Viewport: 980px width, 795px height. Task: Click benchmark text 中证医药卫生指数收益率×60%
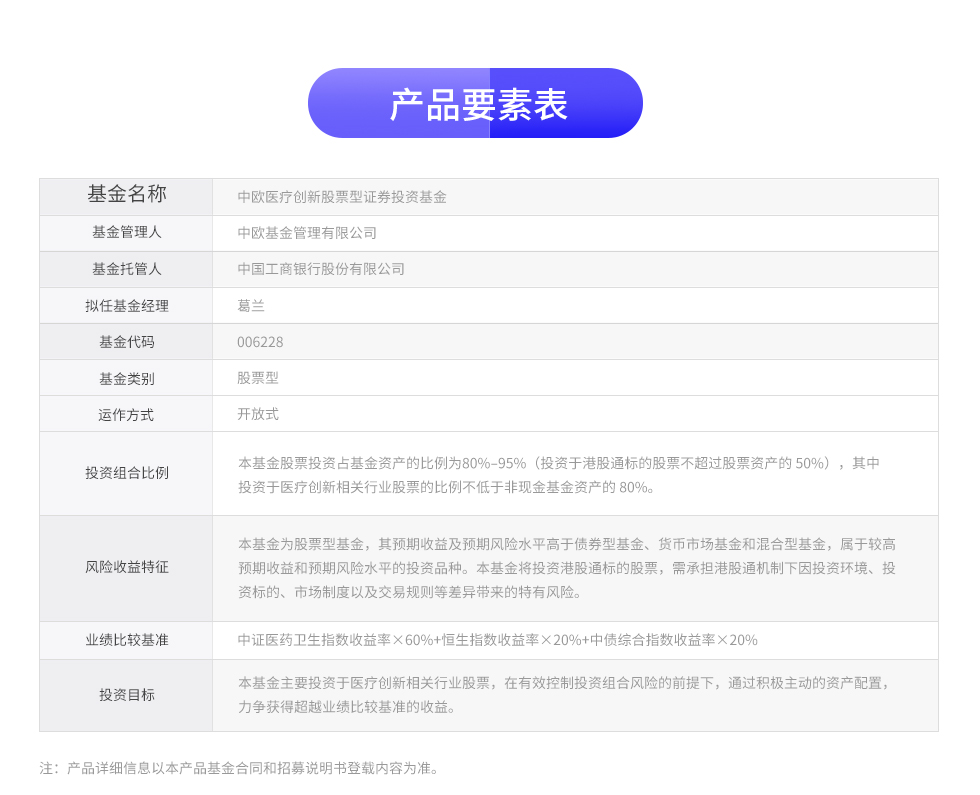[x=336, y=640]
